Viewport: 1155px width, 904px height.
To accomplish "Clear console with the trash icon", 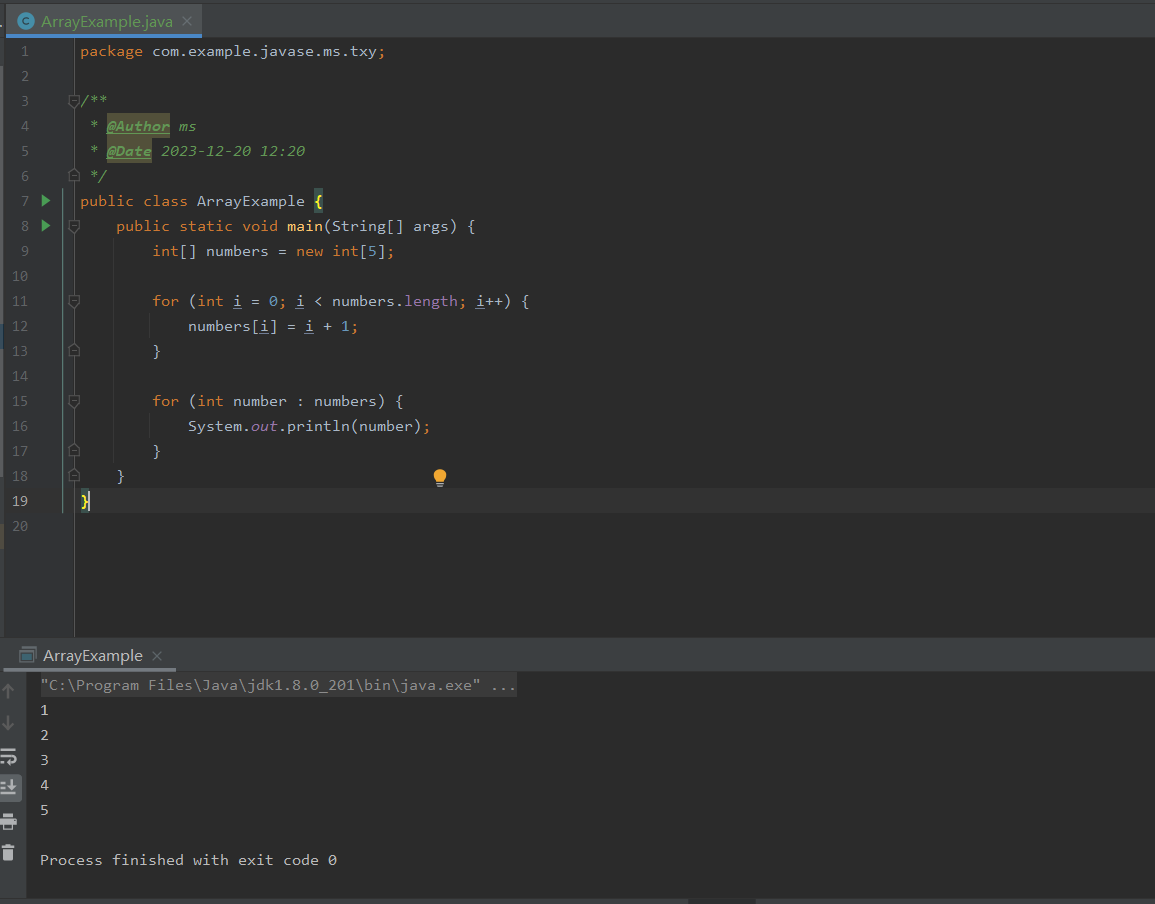I will 8,852.
